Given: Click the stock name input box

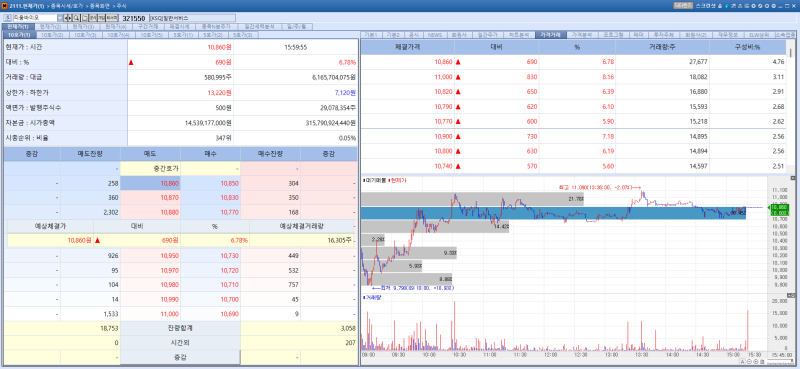Looking at the screenshot, I should (35, 18).
